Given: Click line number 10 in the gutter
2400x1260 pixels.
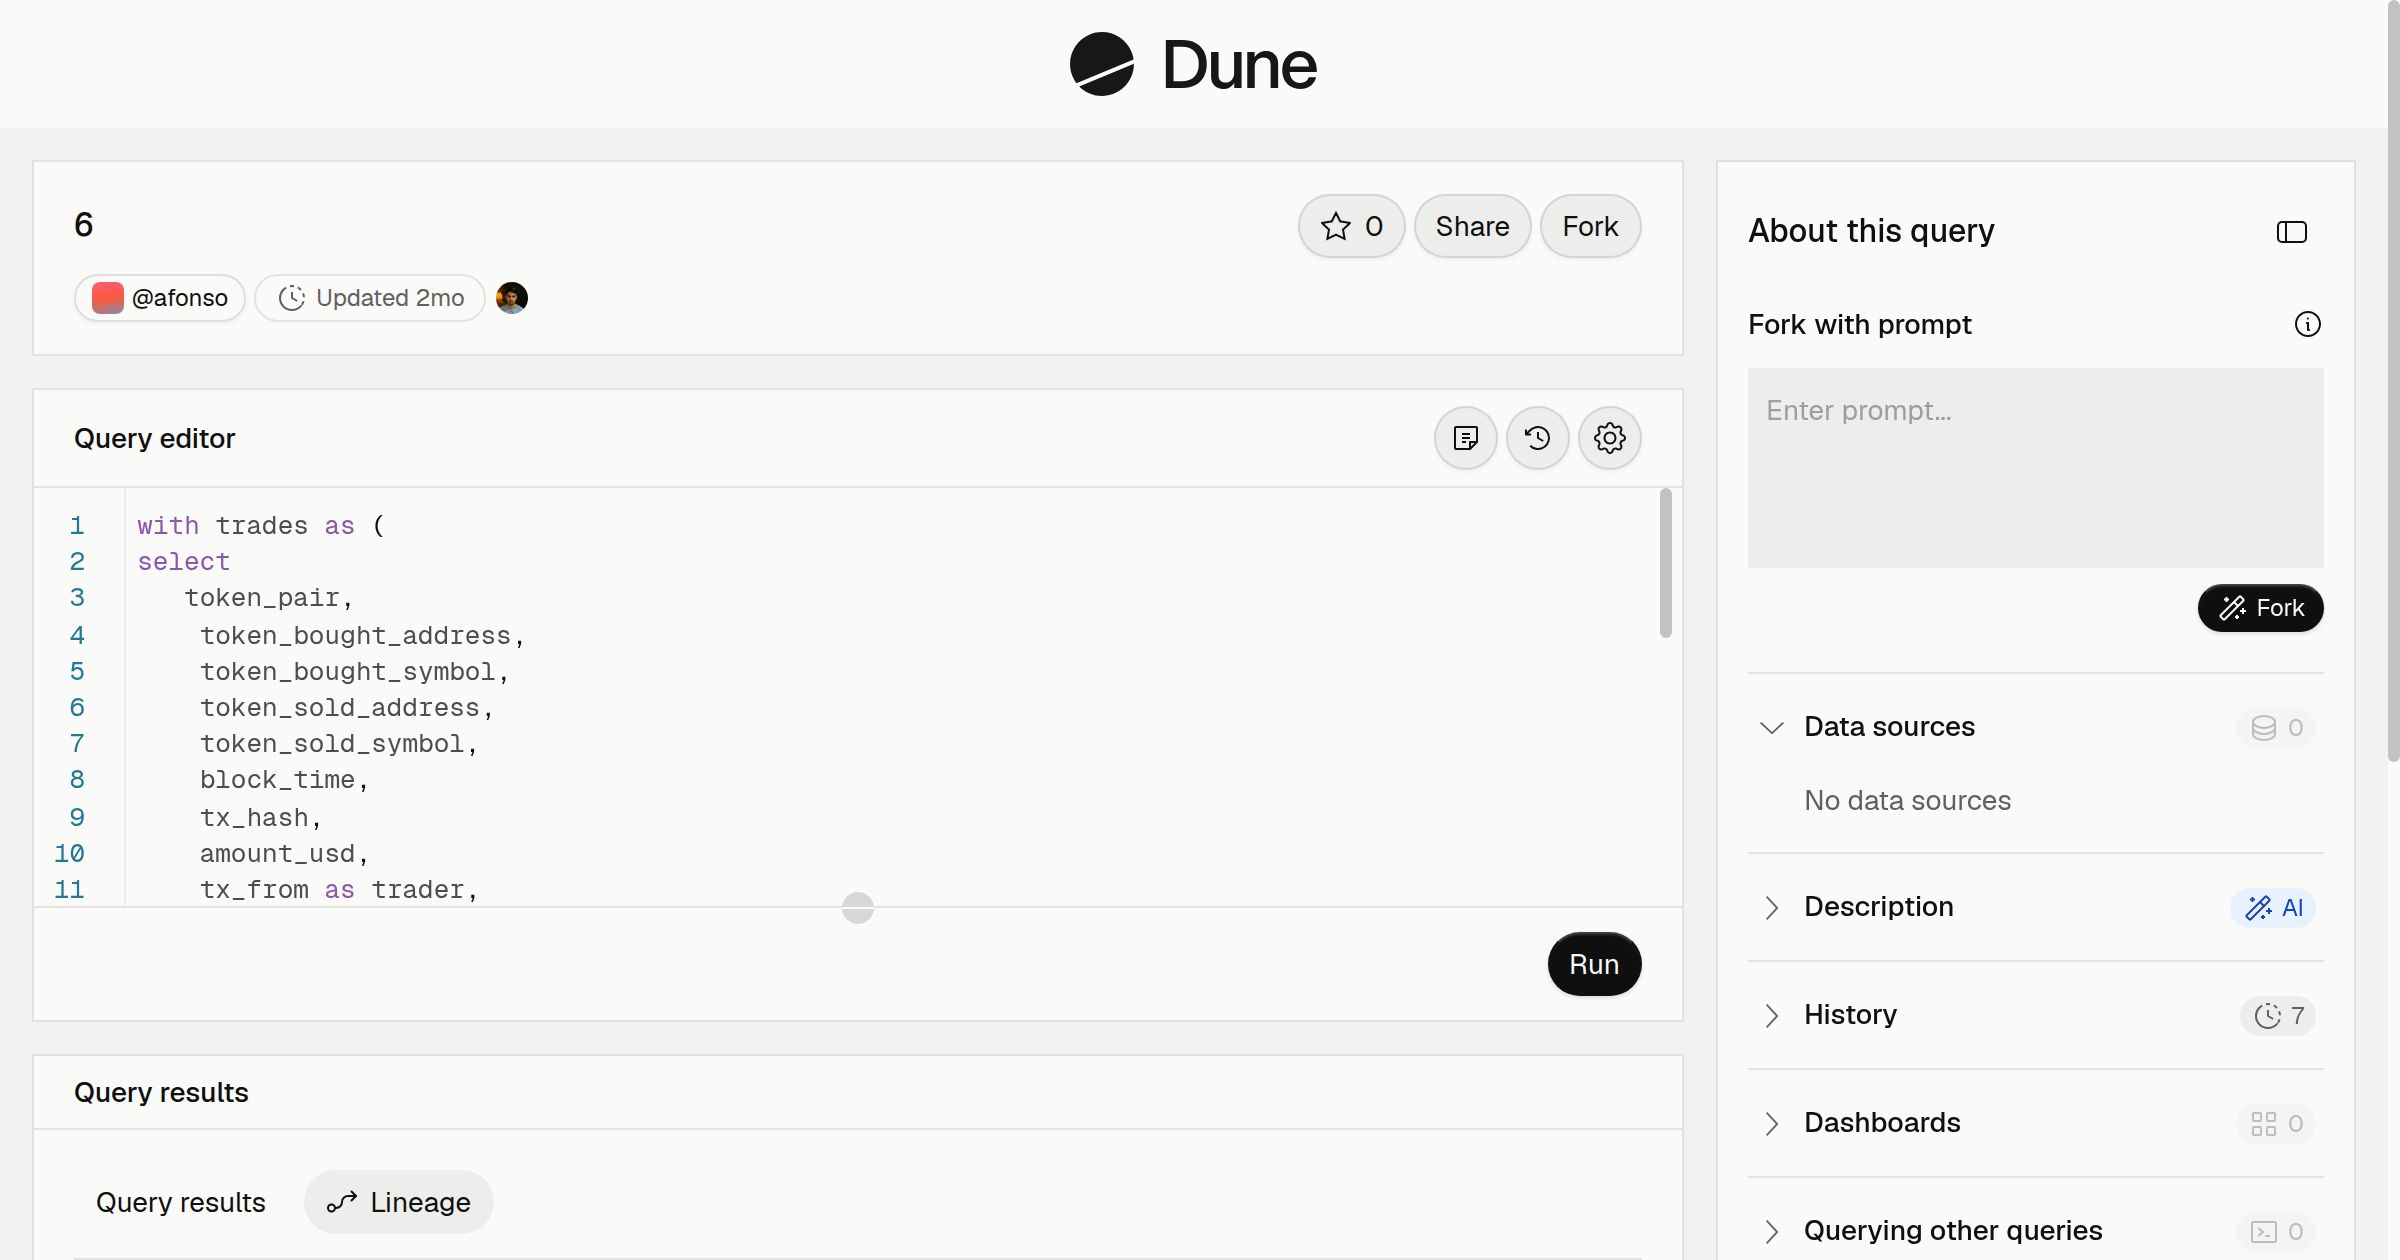Looking at the screenshot, I should (x=69, y=854).
